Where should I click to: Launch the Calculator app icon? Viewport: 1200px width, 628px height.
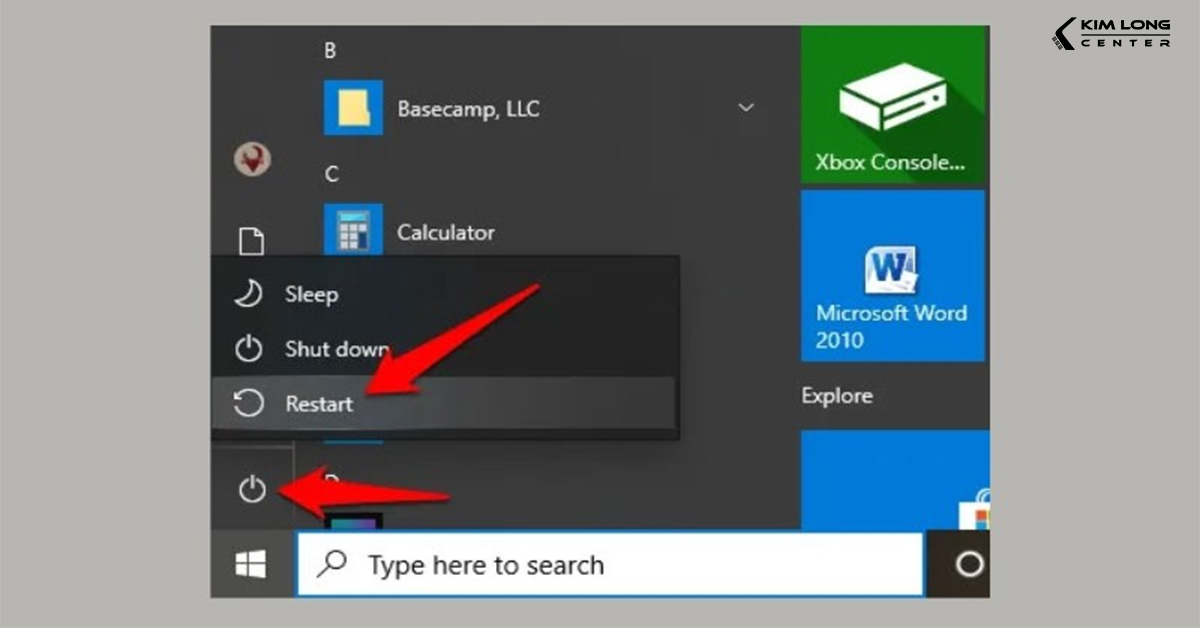click(x=353, y=233)
